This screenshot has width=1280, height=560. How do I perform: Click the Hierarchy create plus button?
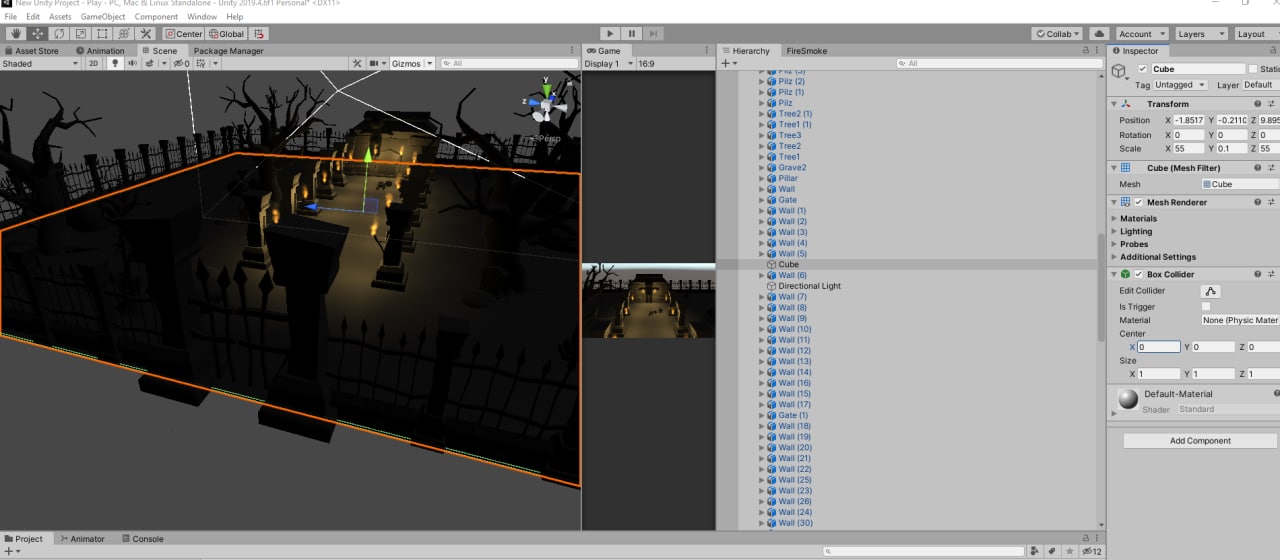(x=725, y=63)
